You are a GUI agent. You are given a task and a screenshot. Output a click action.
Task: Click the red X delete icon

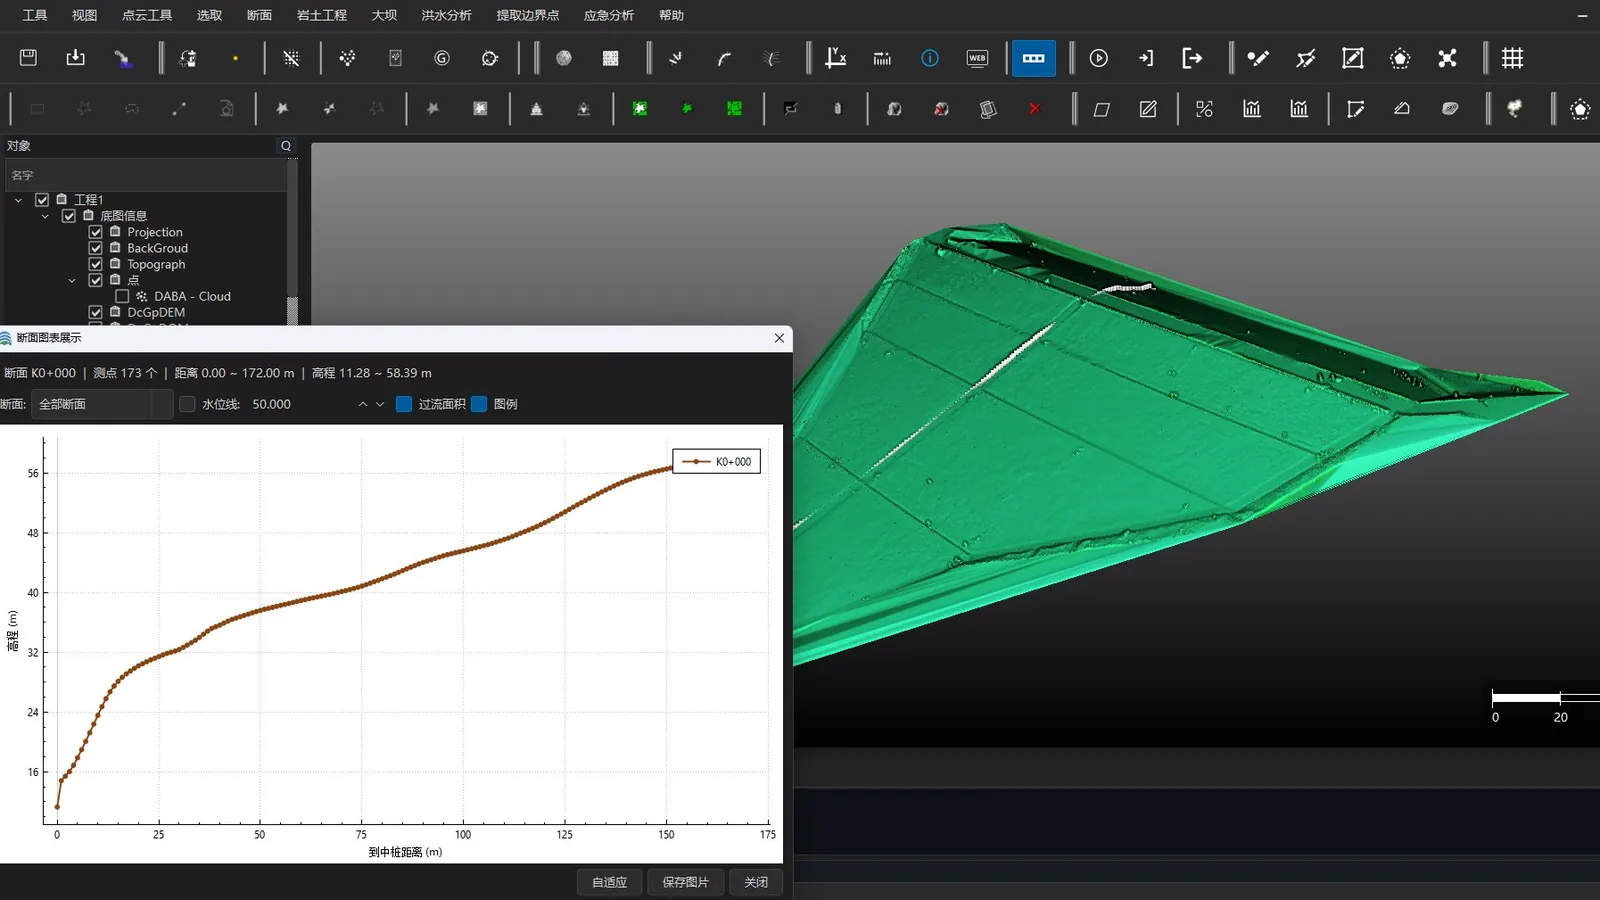1035,109
